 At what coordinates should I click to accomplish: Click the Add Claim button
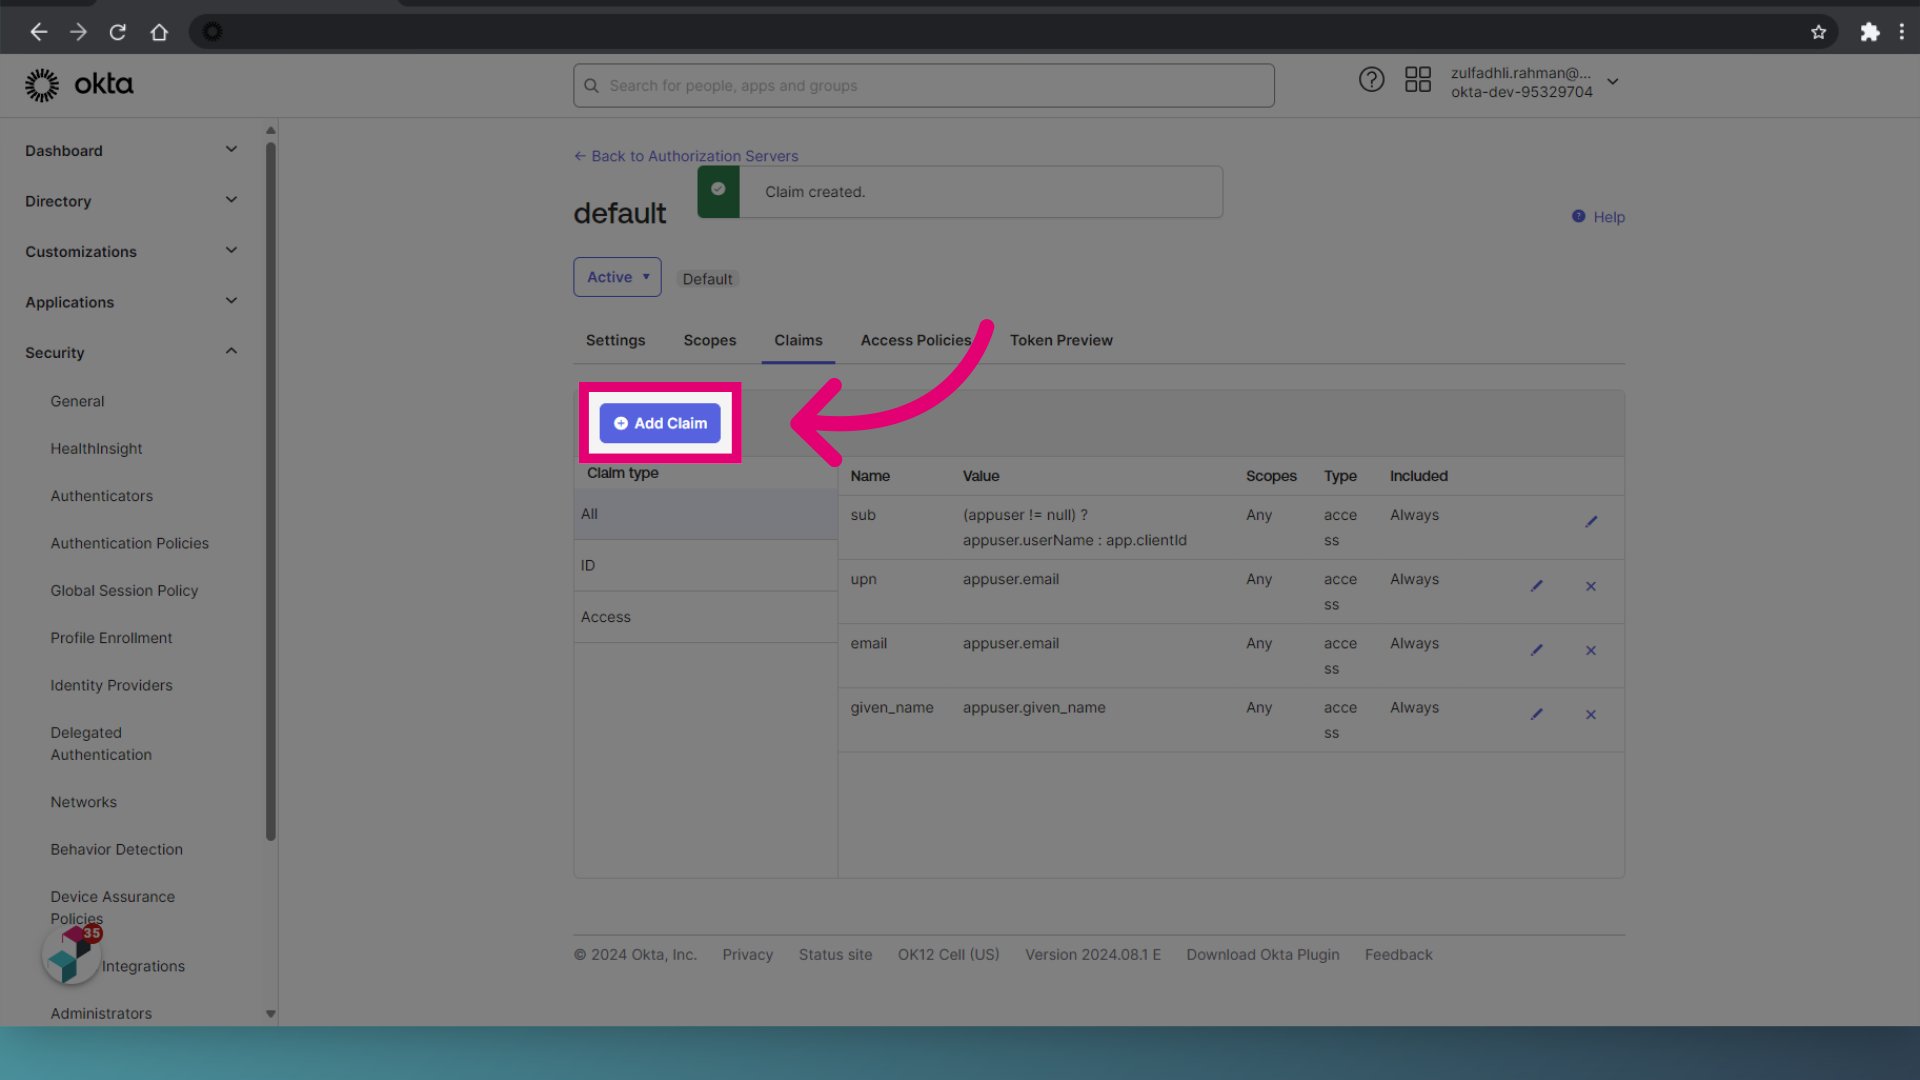(660, 423)
